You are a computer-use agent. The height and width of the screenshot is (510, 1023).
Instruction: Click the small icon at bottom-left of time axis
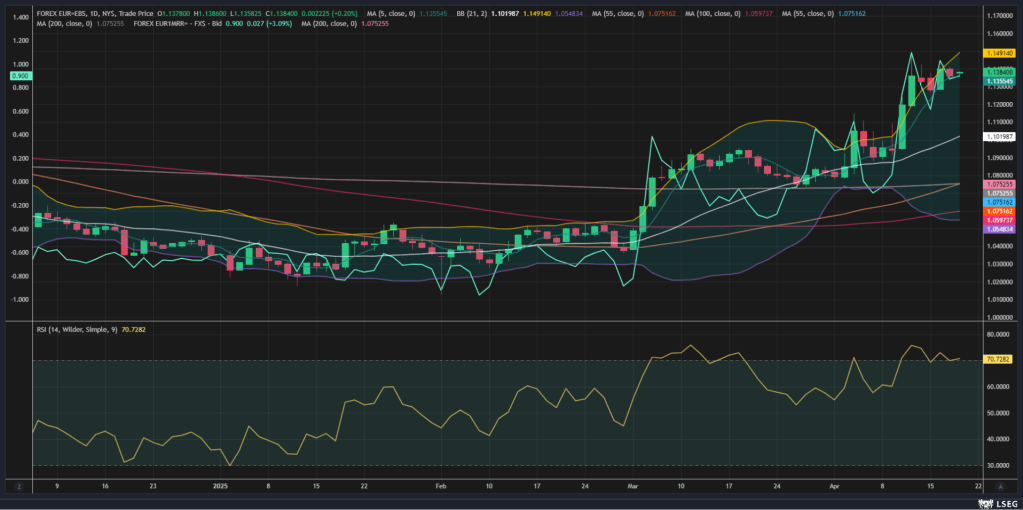19,485
